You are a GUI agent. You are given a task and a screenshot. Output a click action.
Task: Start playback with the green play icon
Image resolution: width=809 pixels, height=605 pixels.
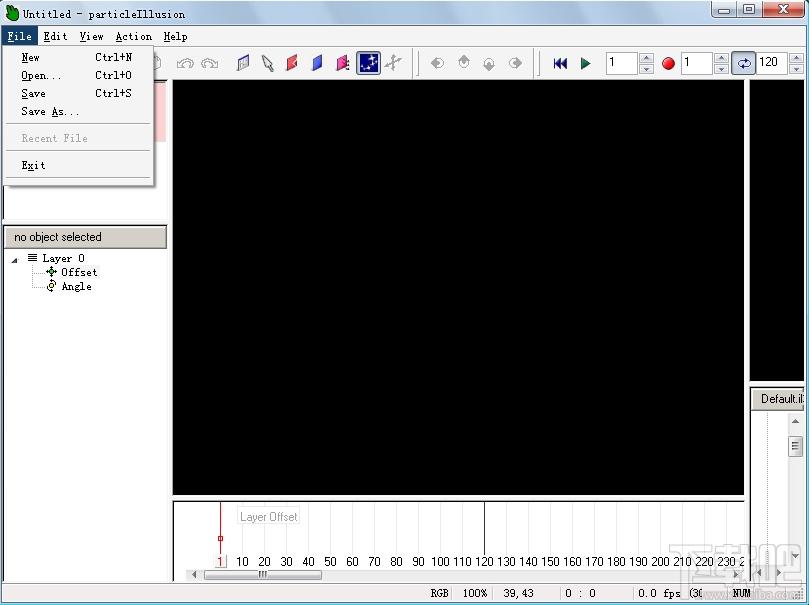(585, 63)
